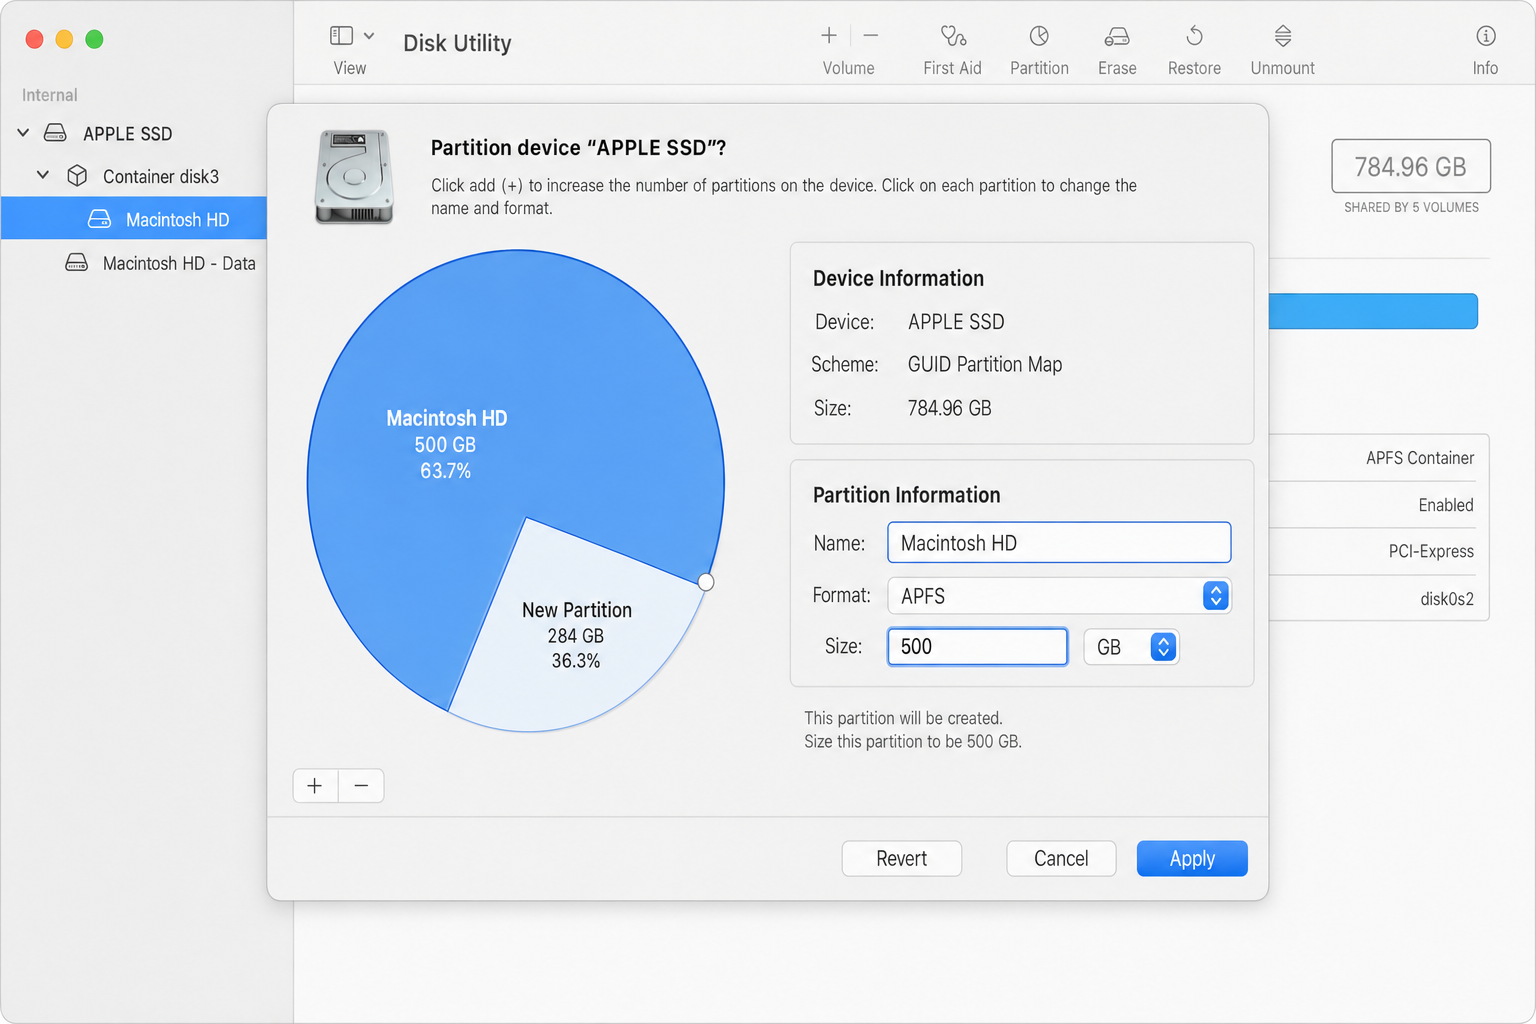Select Macintosh HD - Data volume

(x=178, y=263)
